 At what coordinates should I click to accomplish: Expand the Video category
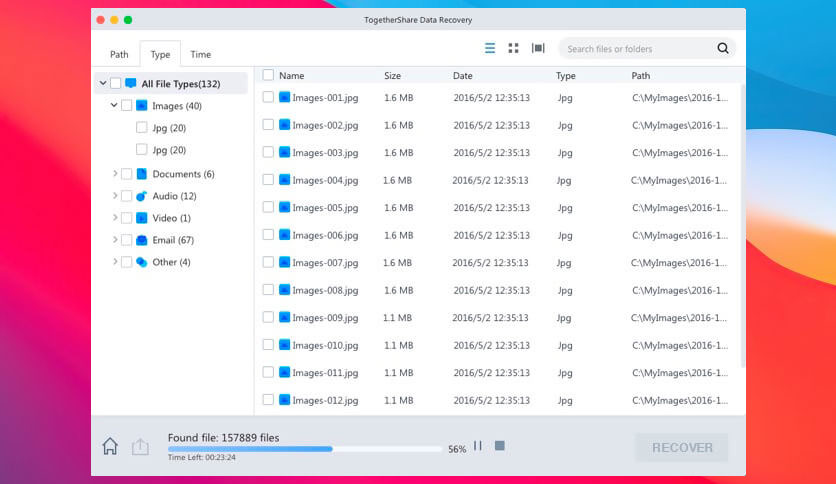click(115, 217)
